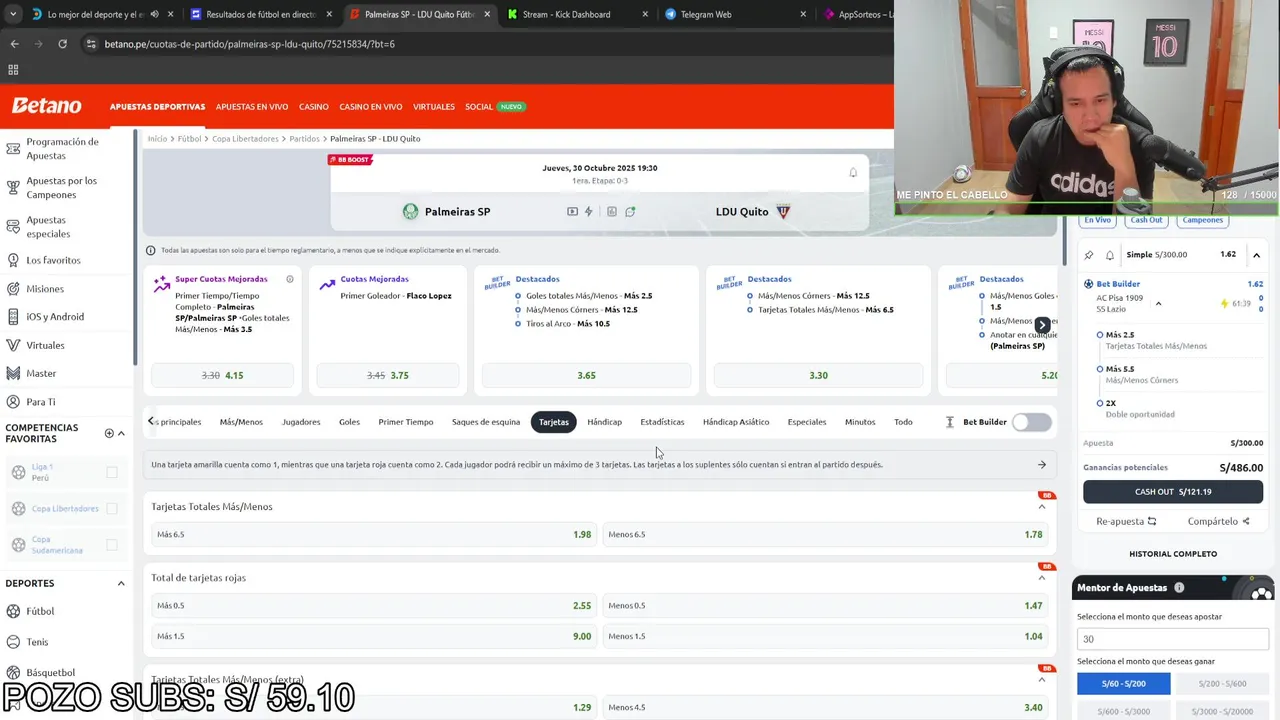The width and height of the screenshot is (1280, 720).
Task: Select Menos 1.5 red cards odds 1.04
Action: tap(825, 636)
